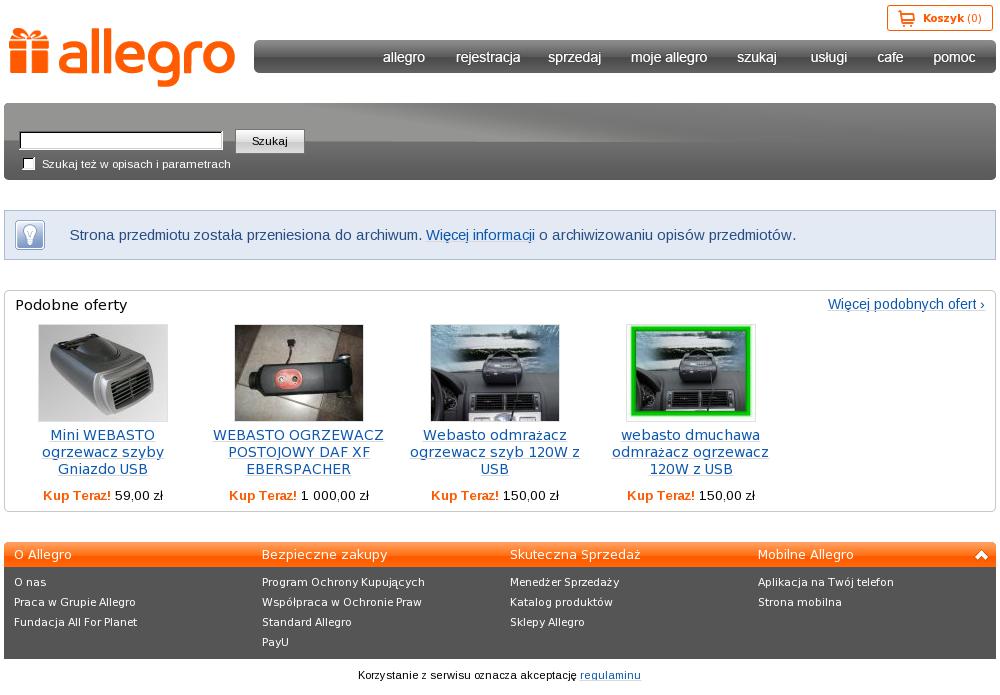This screenshot has height=695, width=1000.
Task: Open 'Standard Allegro' footer link
Action: tap(307, 622)
